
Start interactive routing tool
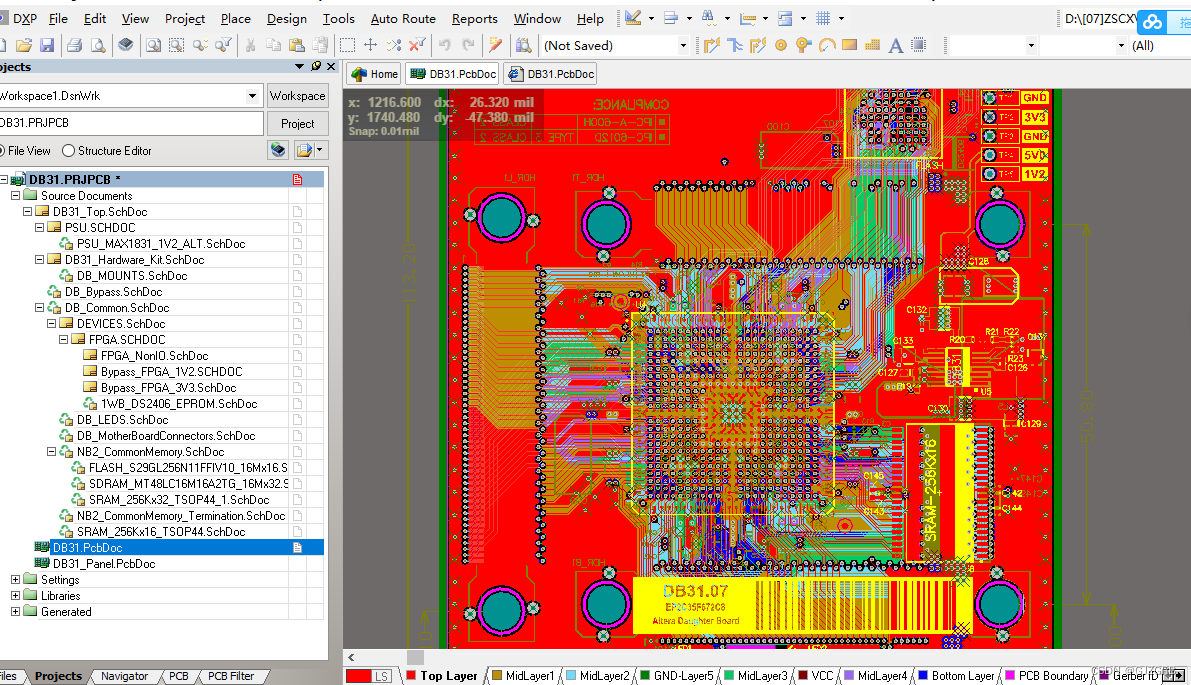pyautogui.click(x=712, y=46)
